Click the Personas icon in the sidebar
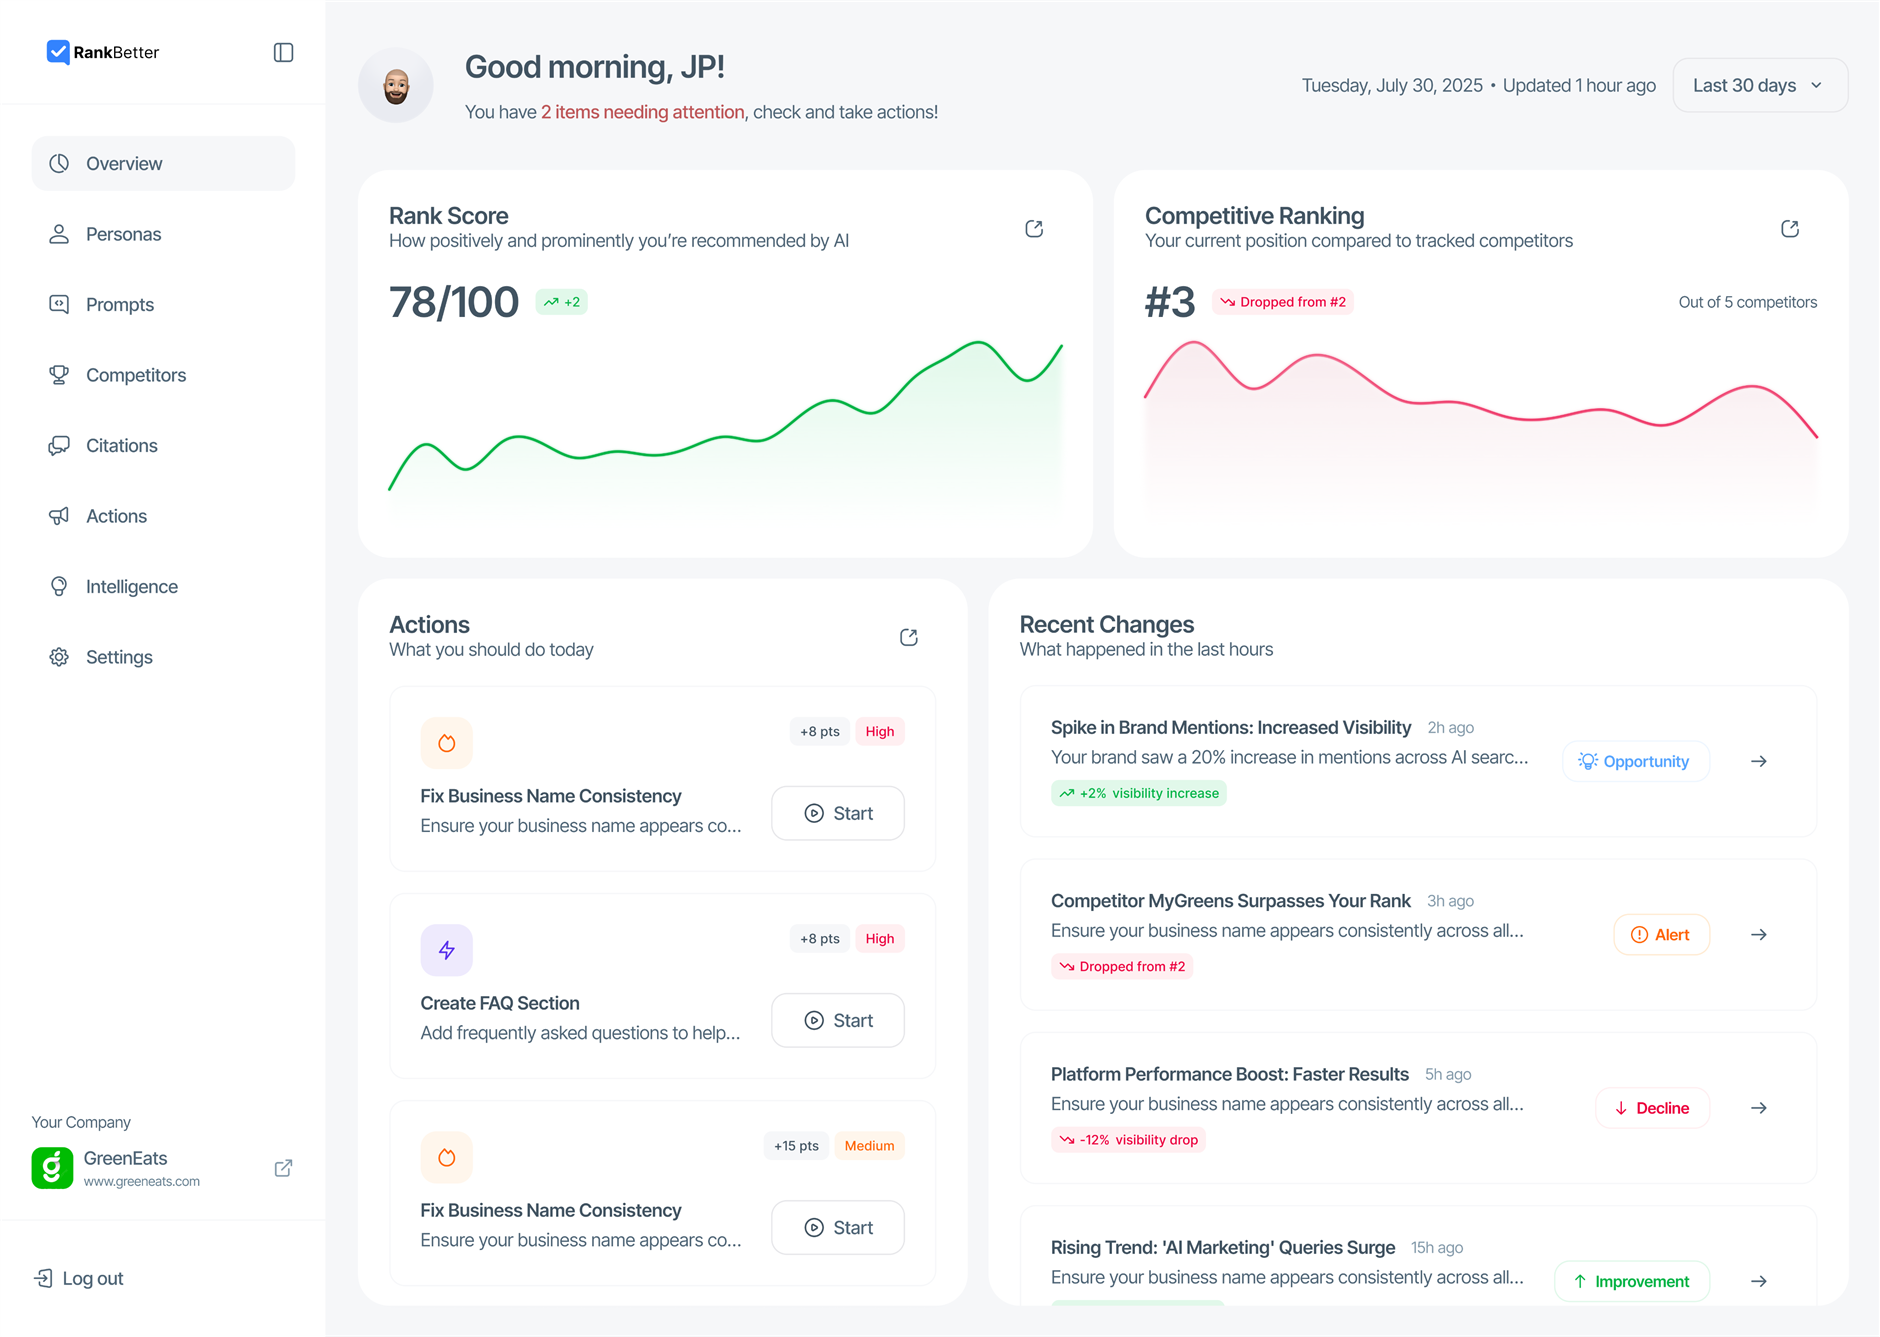Screen dimensions: 1880x1337 [x=59, y=233]
